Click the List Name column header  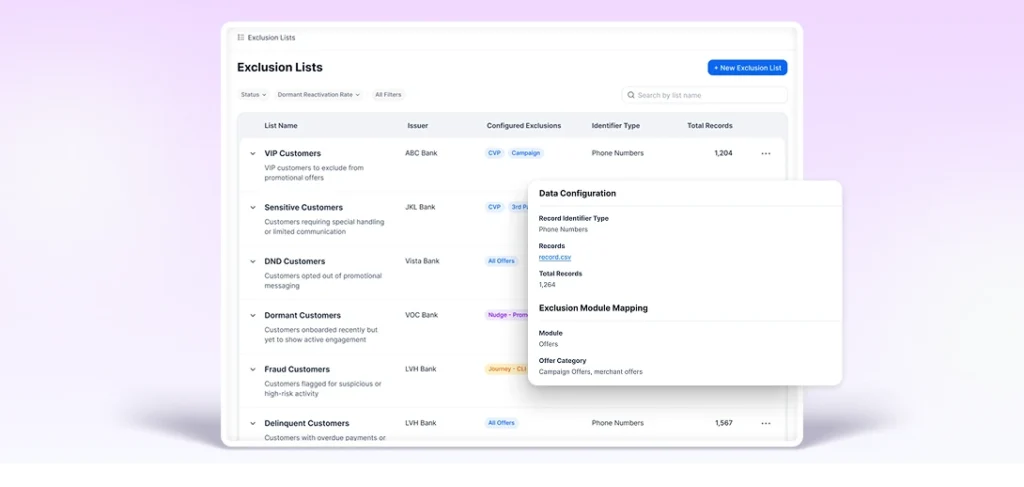click(281, 126)
